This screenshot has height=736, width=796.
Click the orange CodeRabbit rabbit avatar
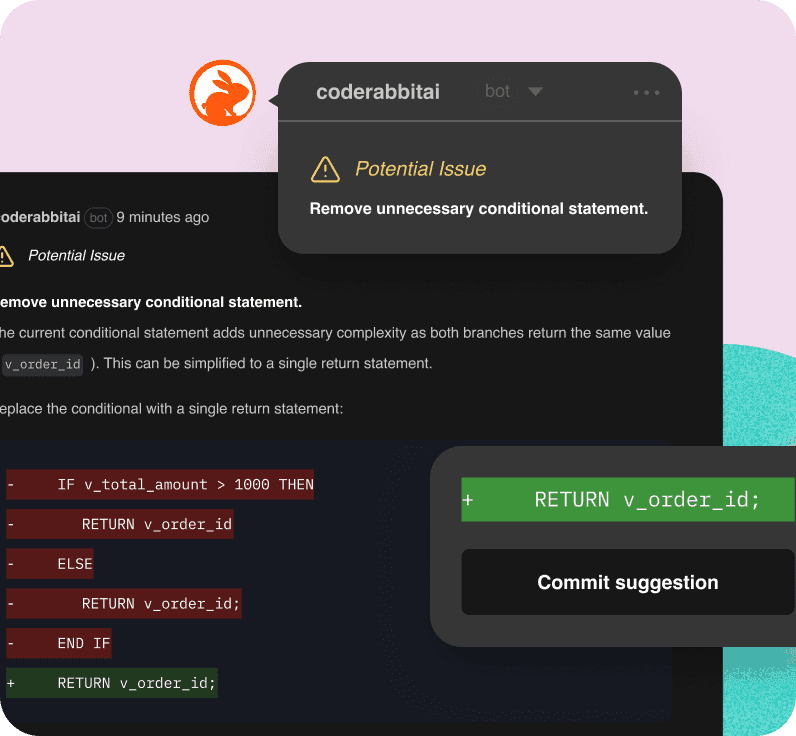click(222, 93)
